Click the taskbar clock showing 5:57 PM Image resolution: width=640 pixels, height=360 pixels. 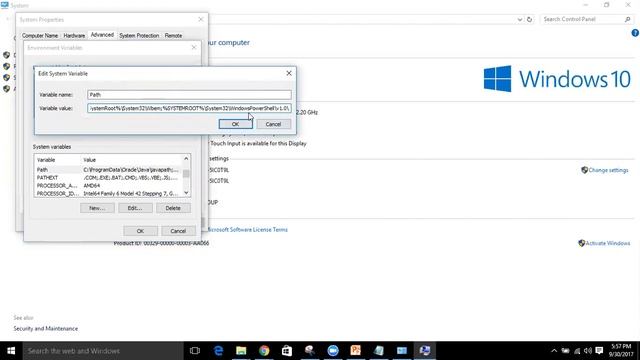622,351
